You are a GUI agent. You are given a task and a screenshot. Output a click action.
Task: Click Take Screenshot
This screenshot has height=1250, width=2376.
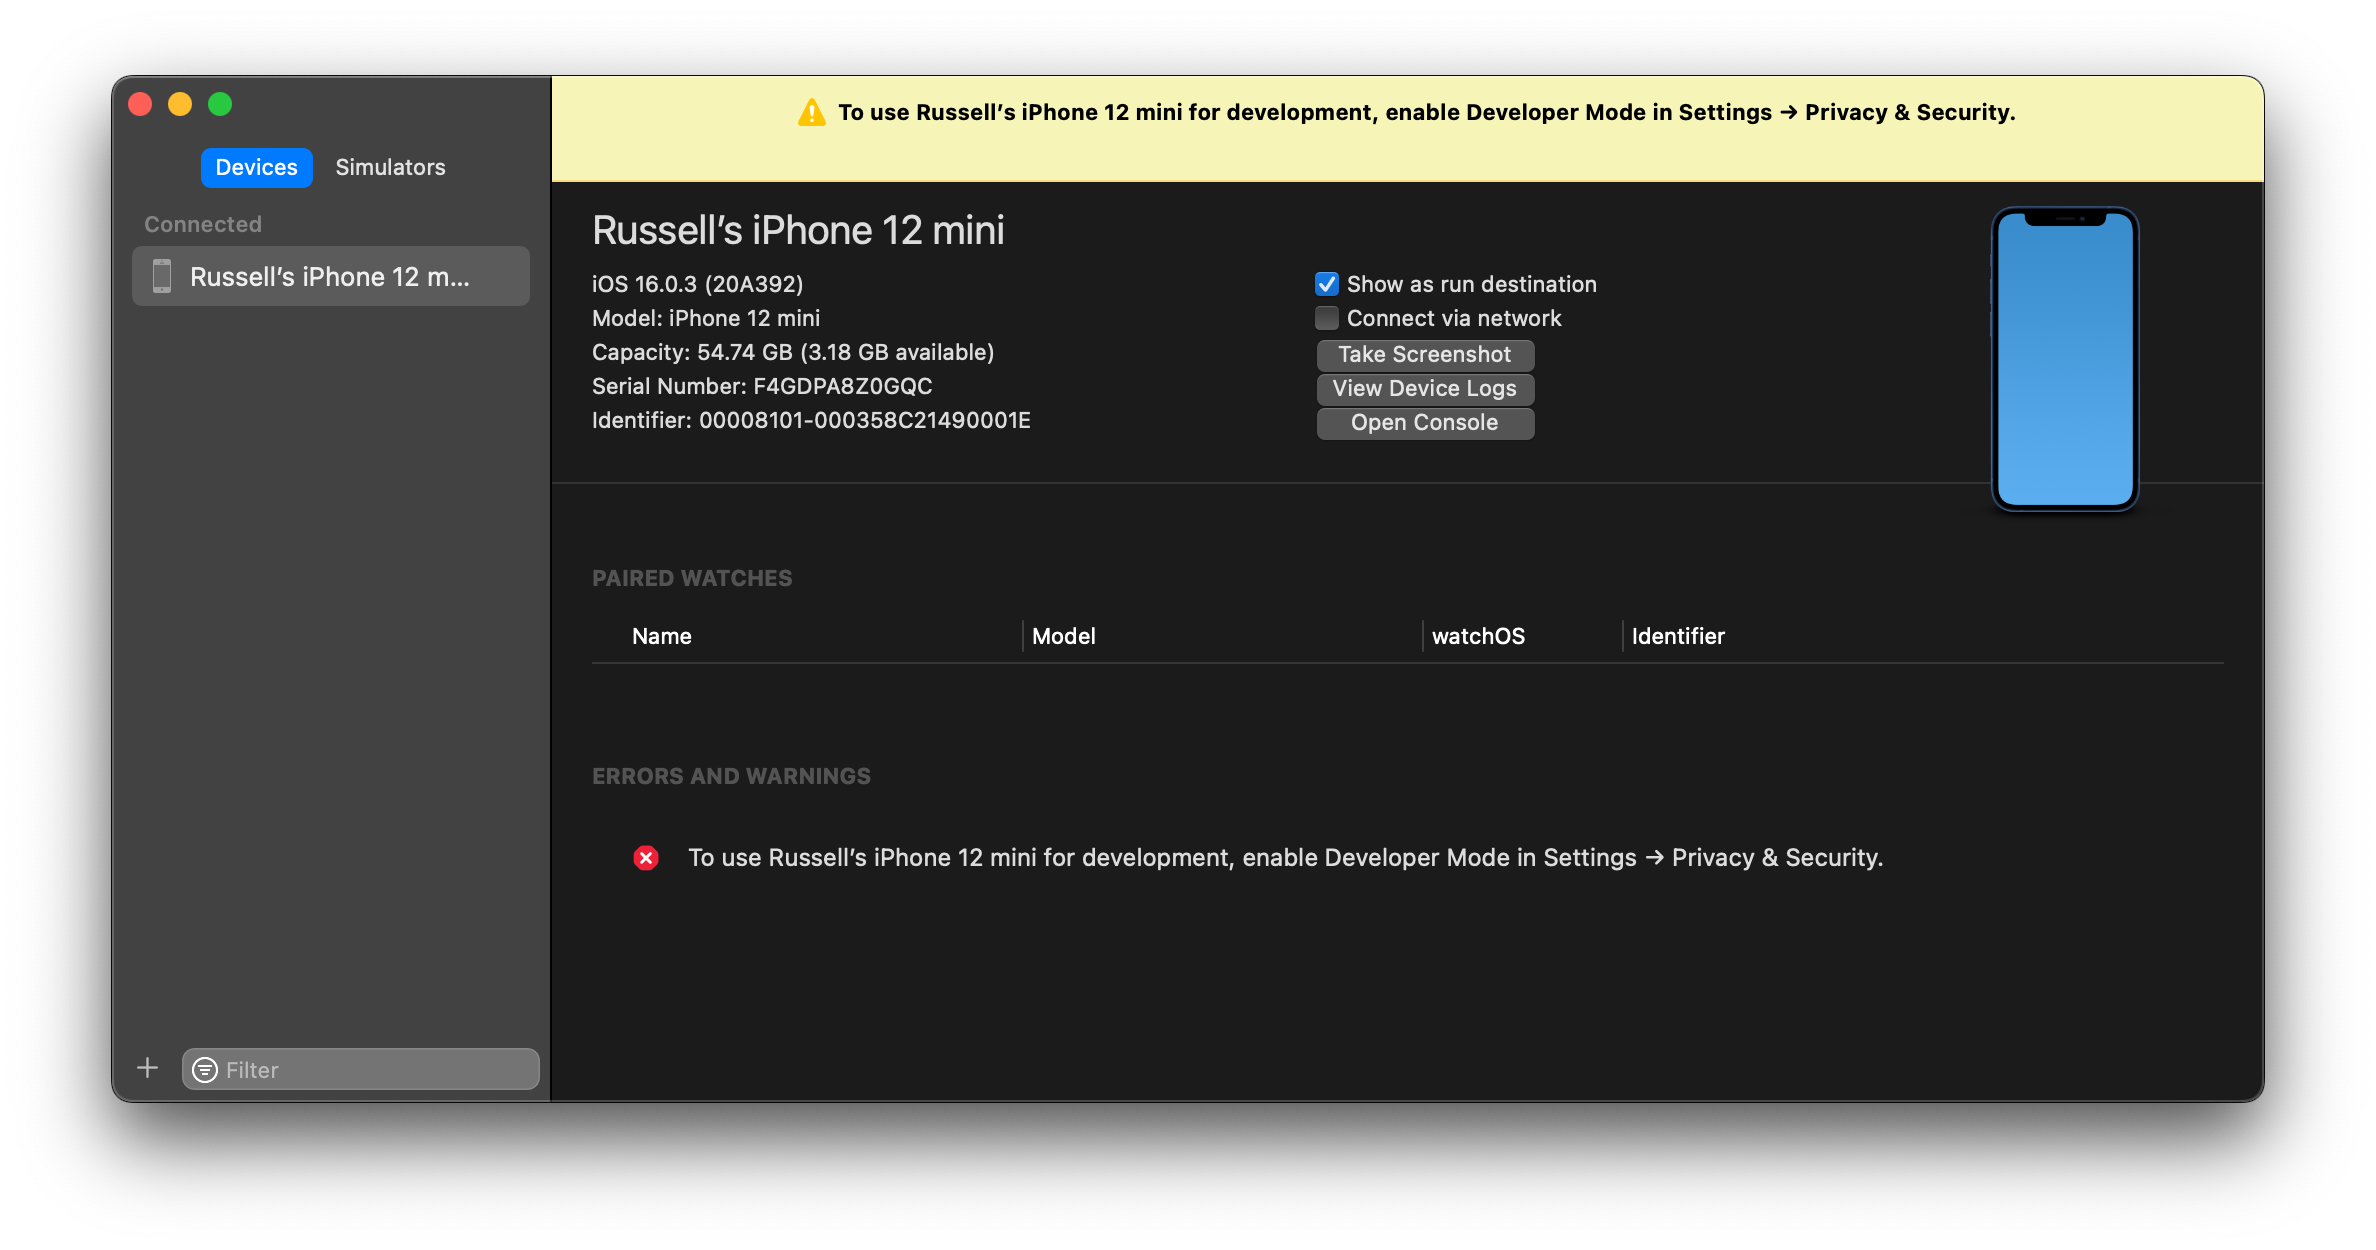(x=1425, y=354)
